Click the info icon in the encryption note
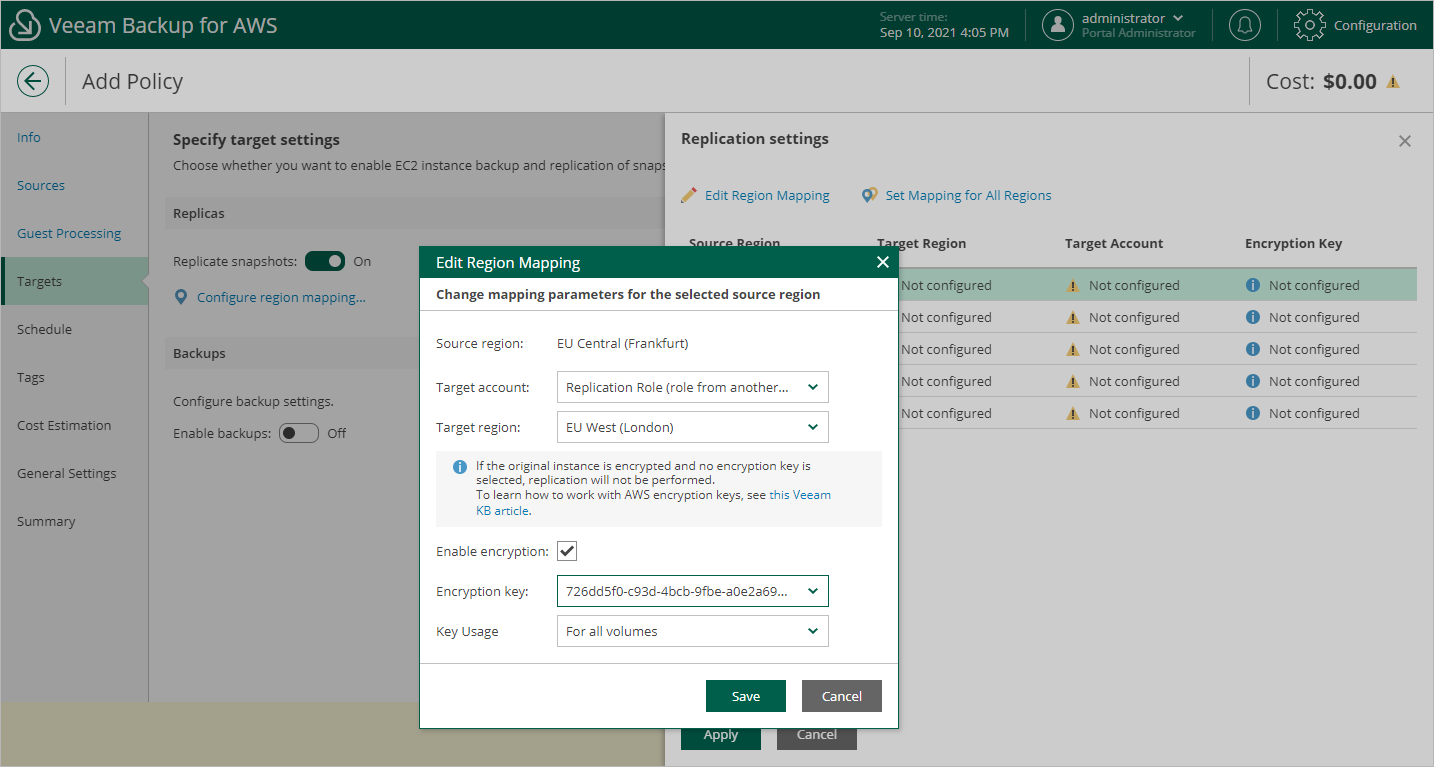1434x767 pixels. coord(460,467)
